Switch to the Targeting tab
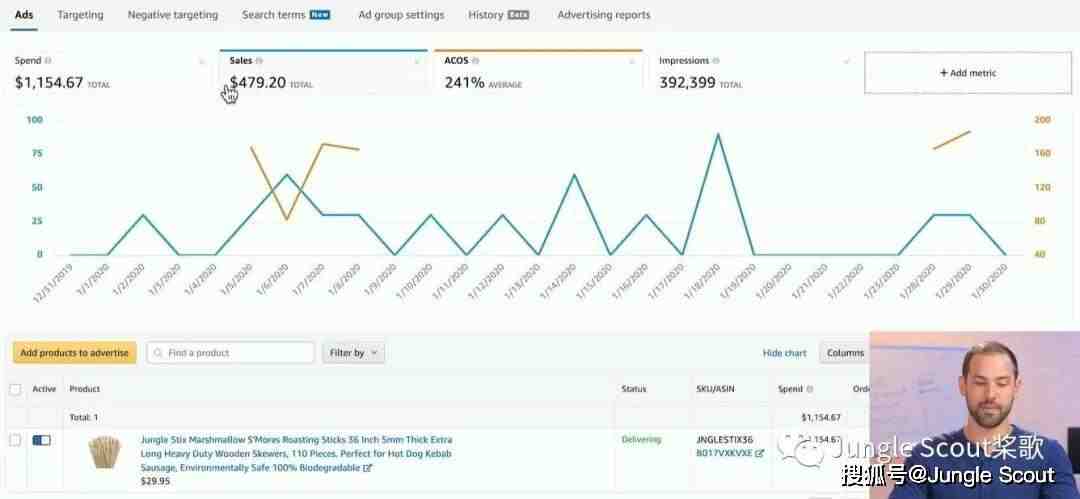 click(x=80, y=14)
